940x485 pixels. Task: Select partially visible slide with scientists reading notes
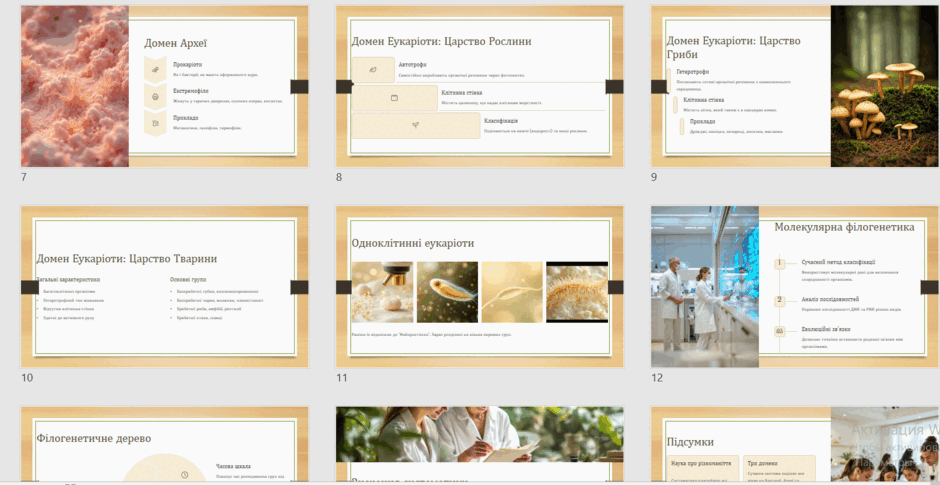[x=480, y=444]
